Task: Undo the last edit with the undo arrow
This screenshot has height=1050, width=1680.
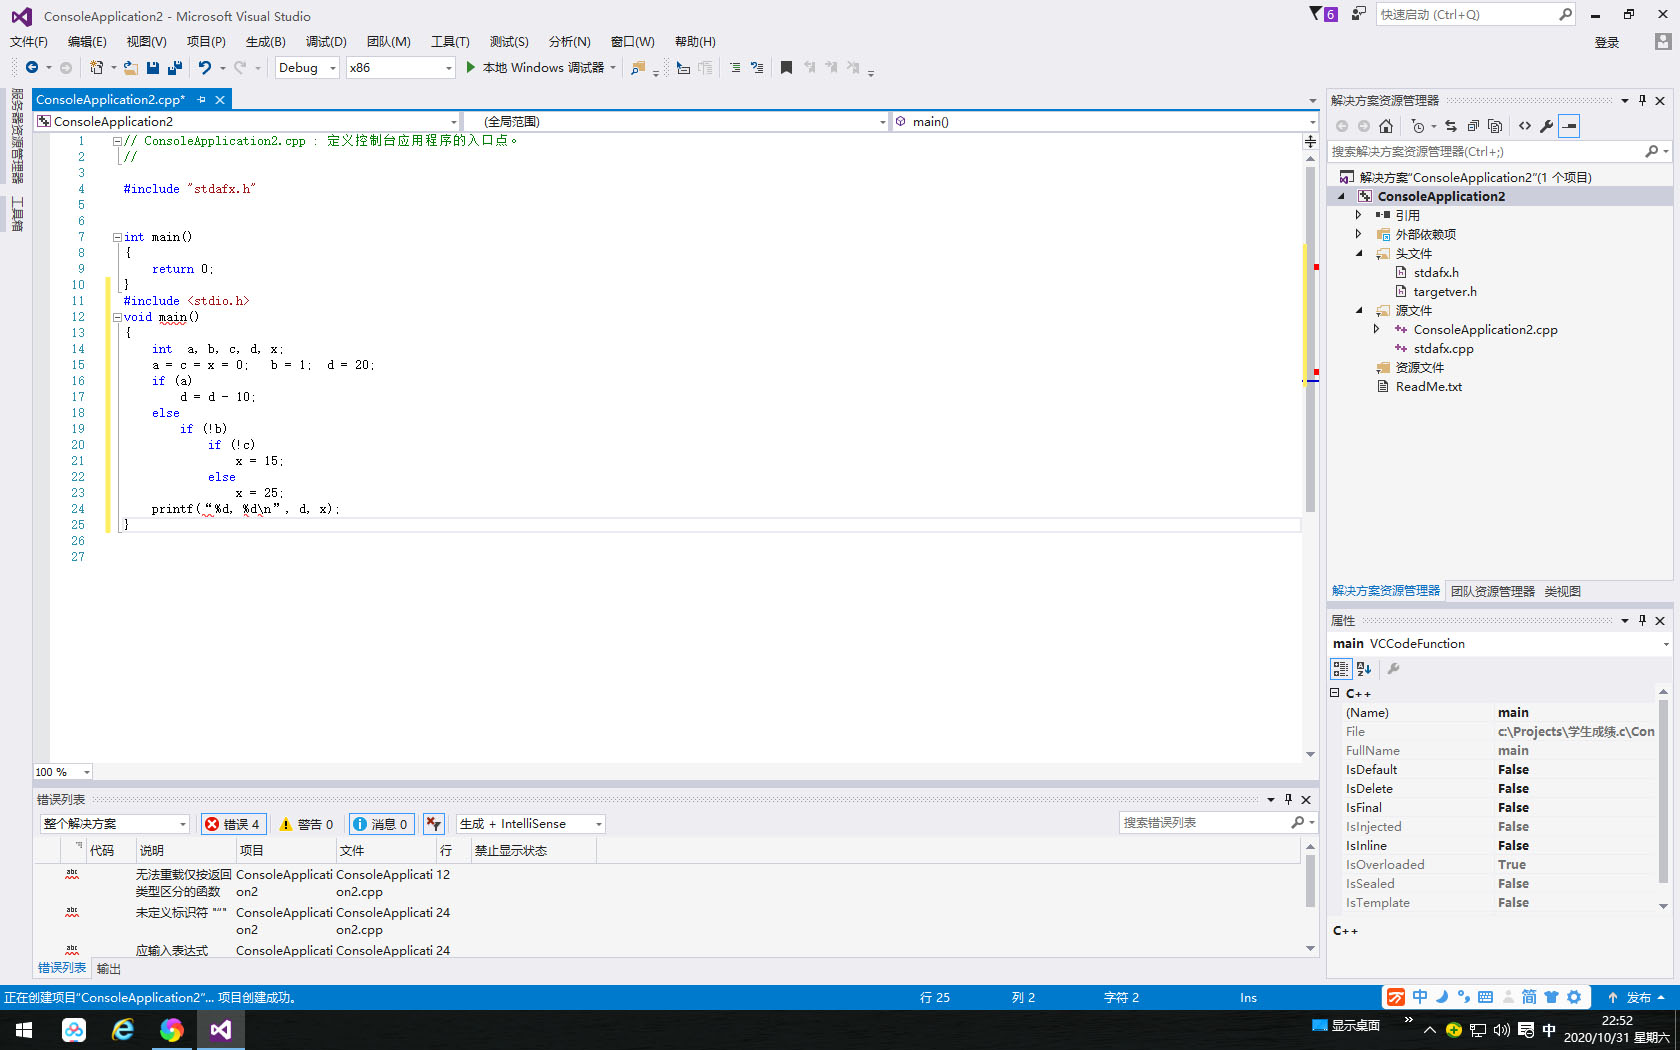Action: tap(205, 67)
